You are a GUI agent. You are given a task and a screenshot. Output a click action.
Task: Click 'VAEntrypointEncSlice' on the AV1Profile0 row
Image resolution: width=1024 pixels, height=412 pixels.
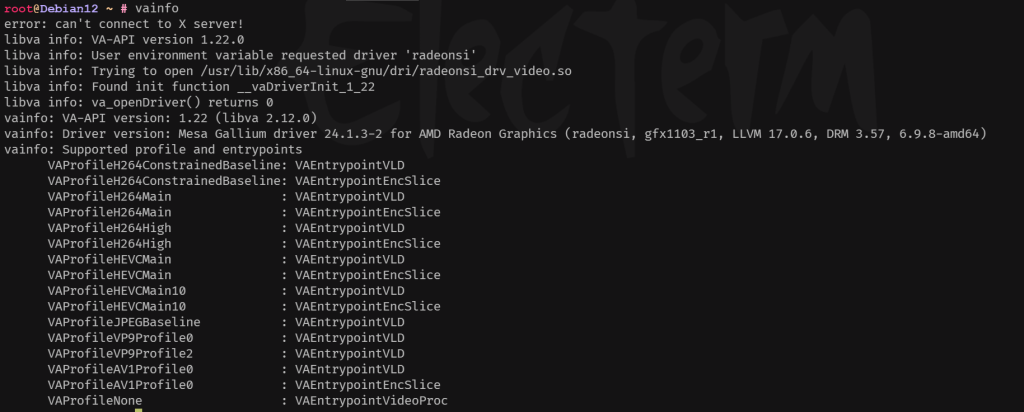(367, 385)
